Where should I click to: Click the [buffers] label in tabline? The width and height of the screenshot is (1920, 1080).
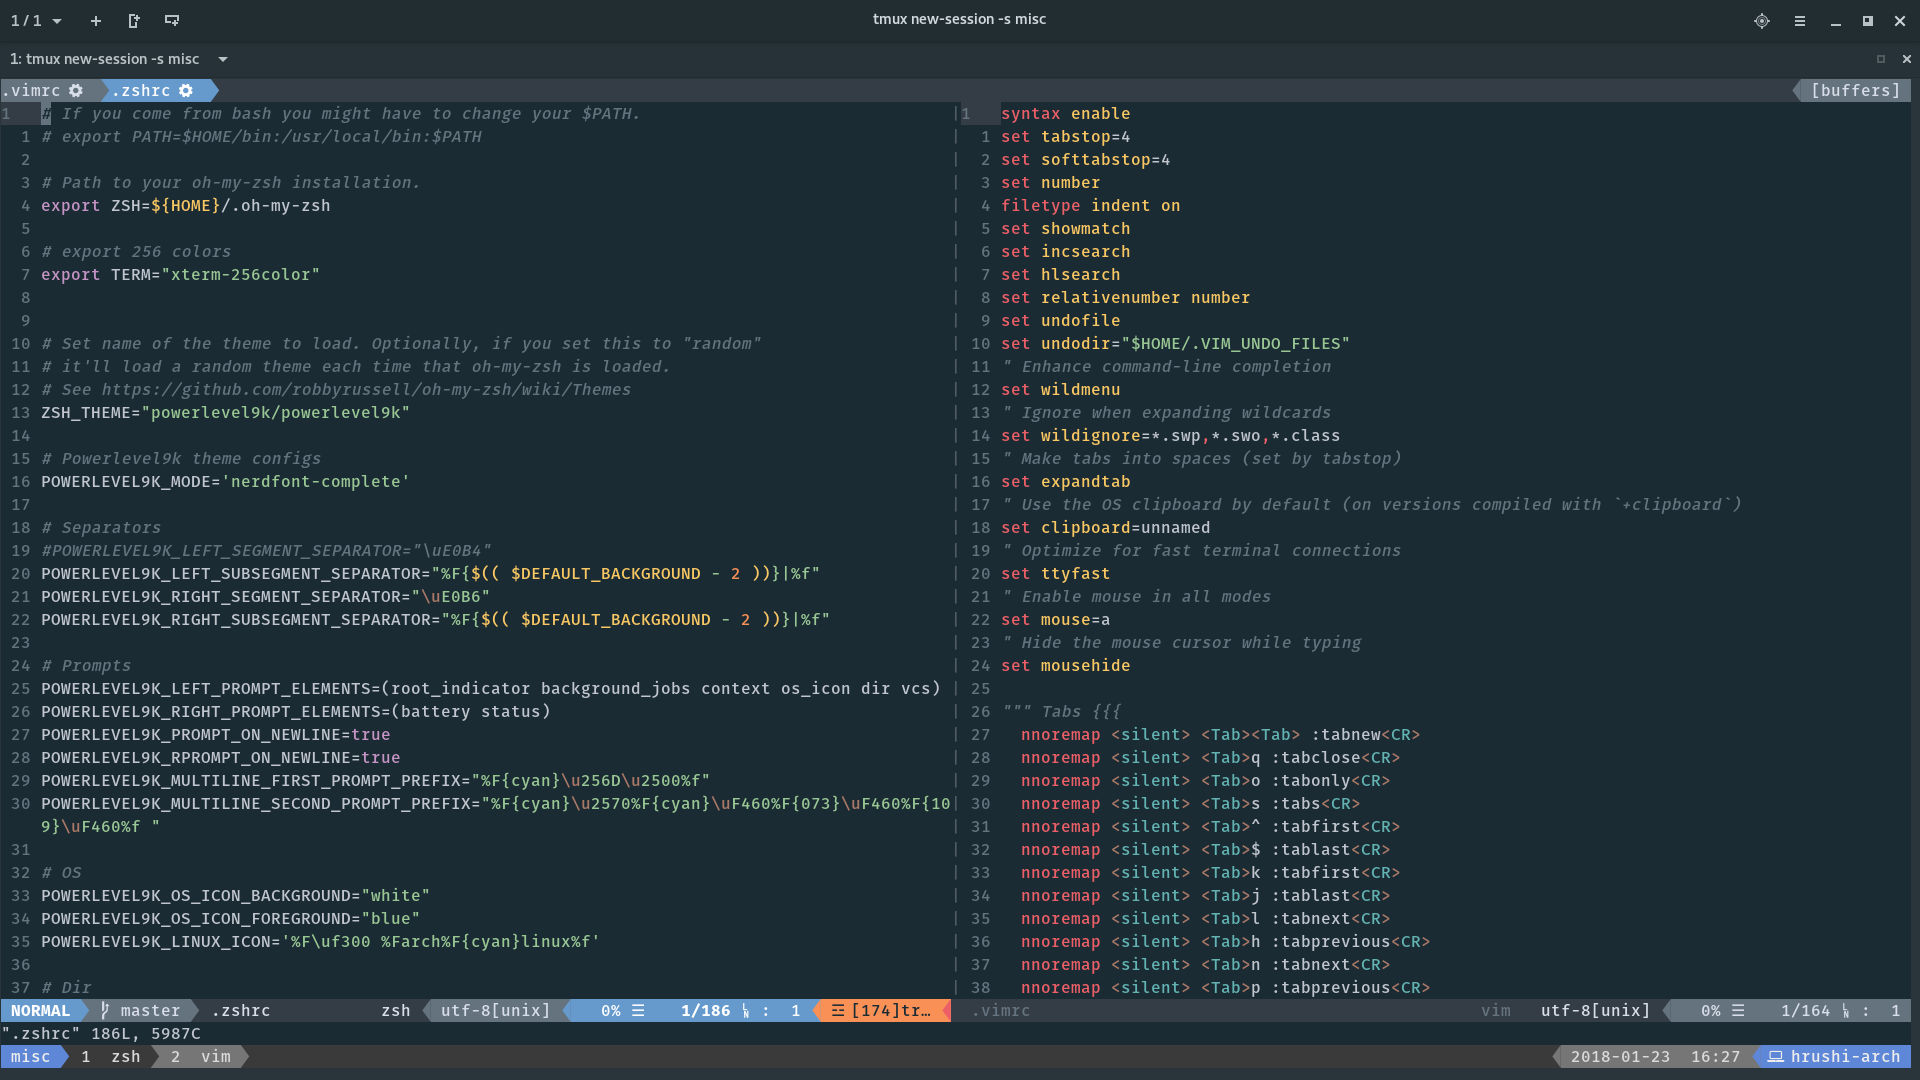[x=1855, y=90]
